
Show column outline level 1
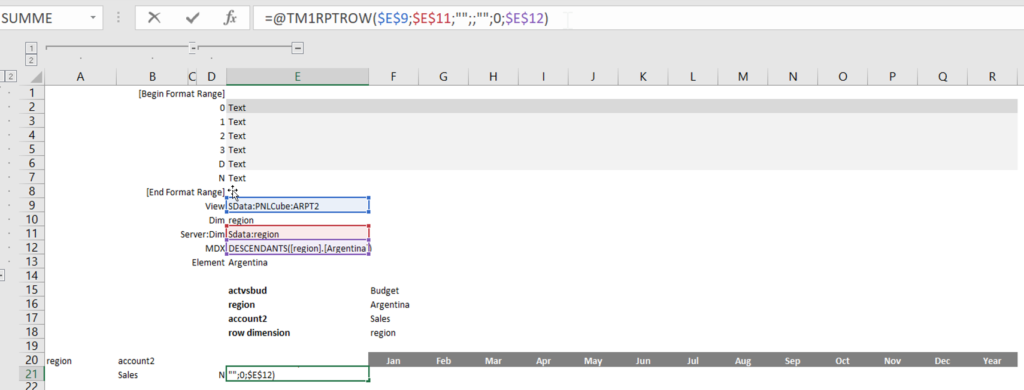30,48
